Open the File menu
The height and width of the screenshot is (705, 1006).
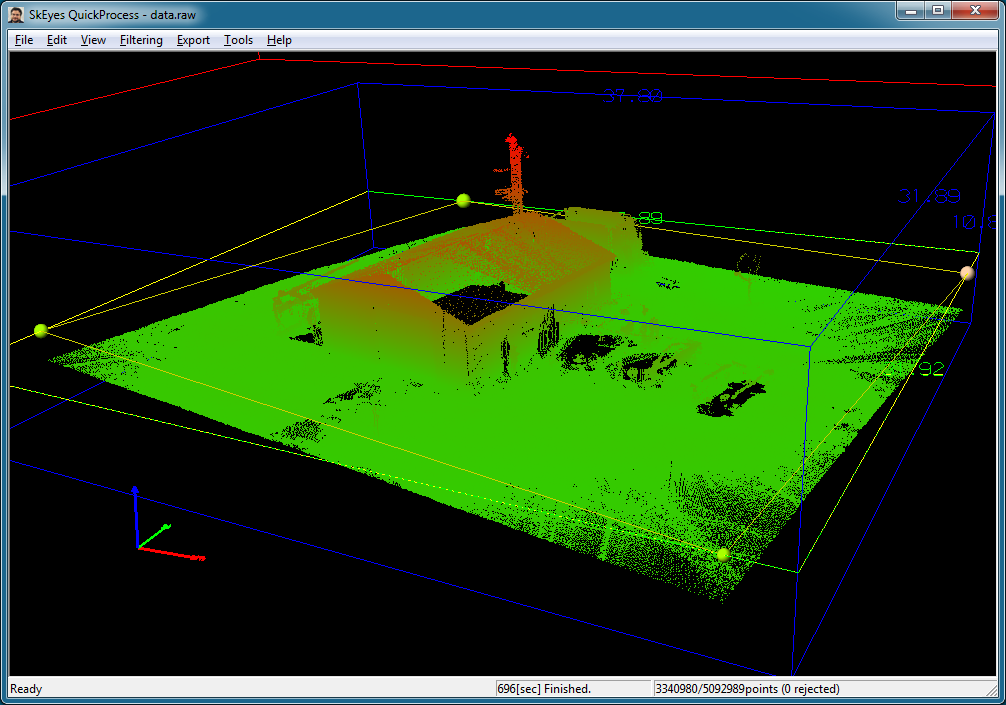coord(24,40)
